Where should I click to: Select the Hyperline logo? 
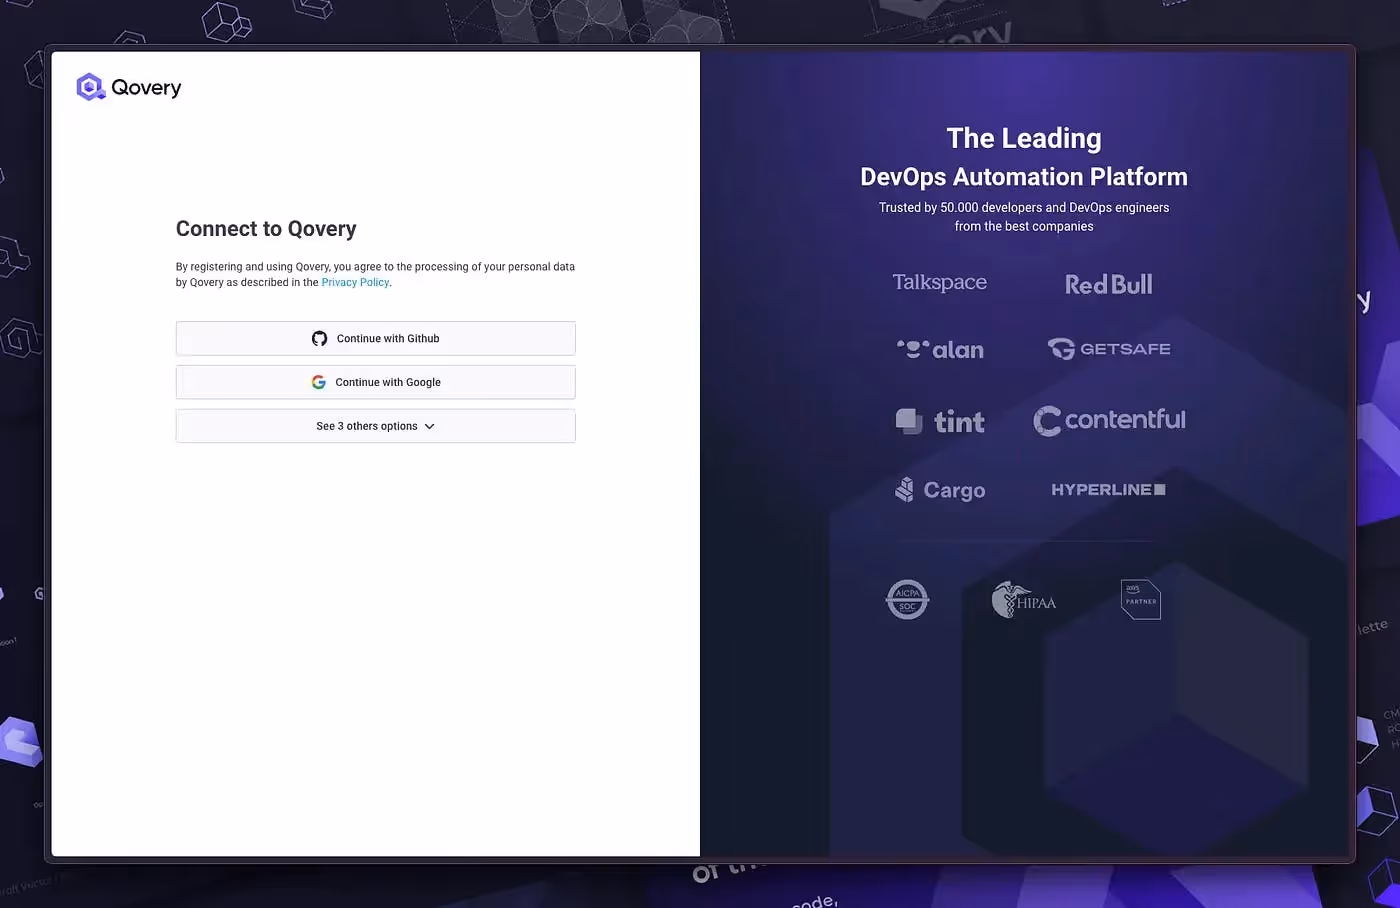click(1108, 489)
